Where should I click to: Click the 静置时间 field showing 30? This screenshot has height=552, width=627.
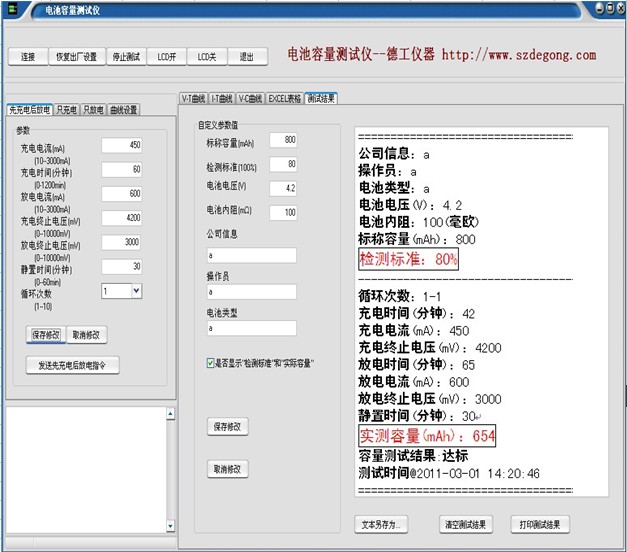[122, 266]
